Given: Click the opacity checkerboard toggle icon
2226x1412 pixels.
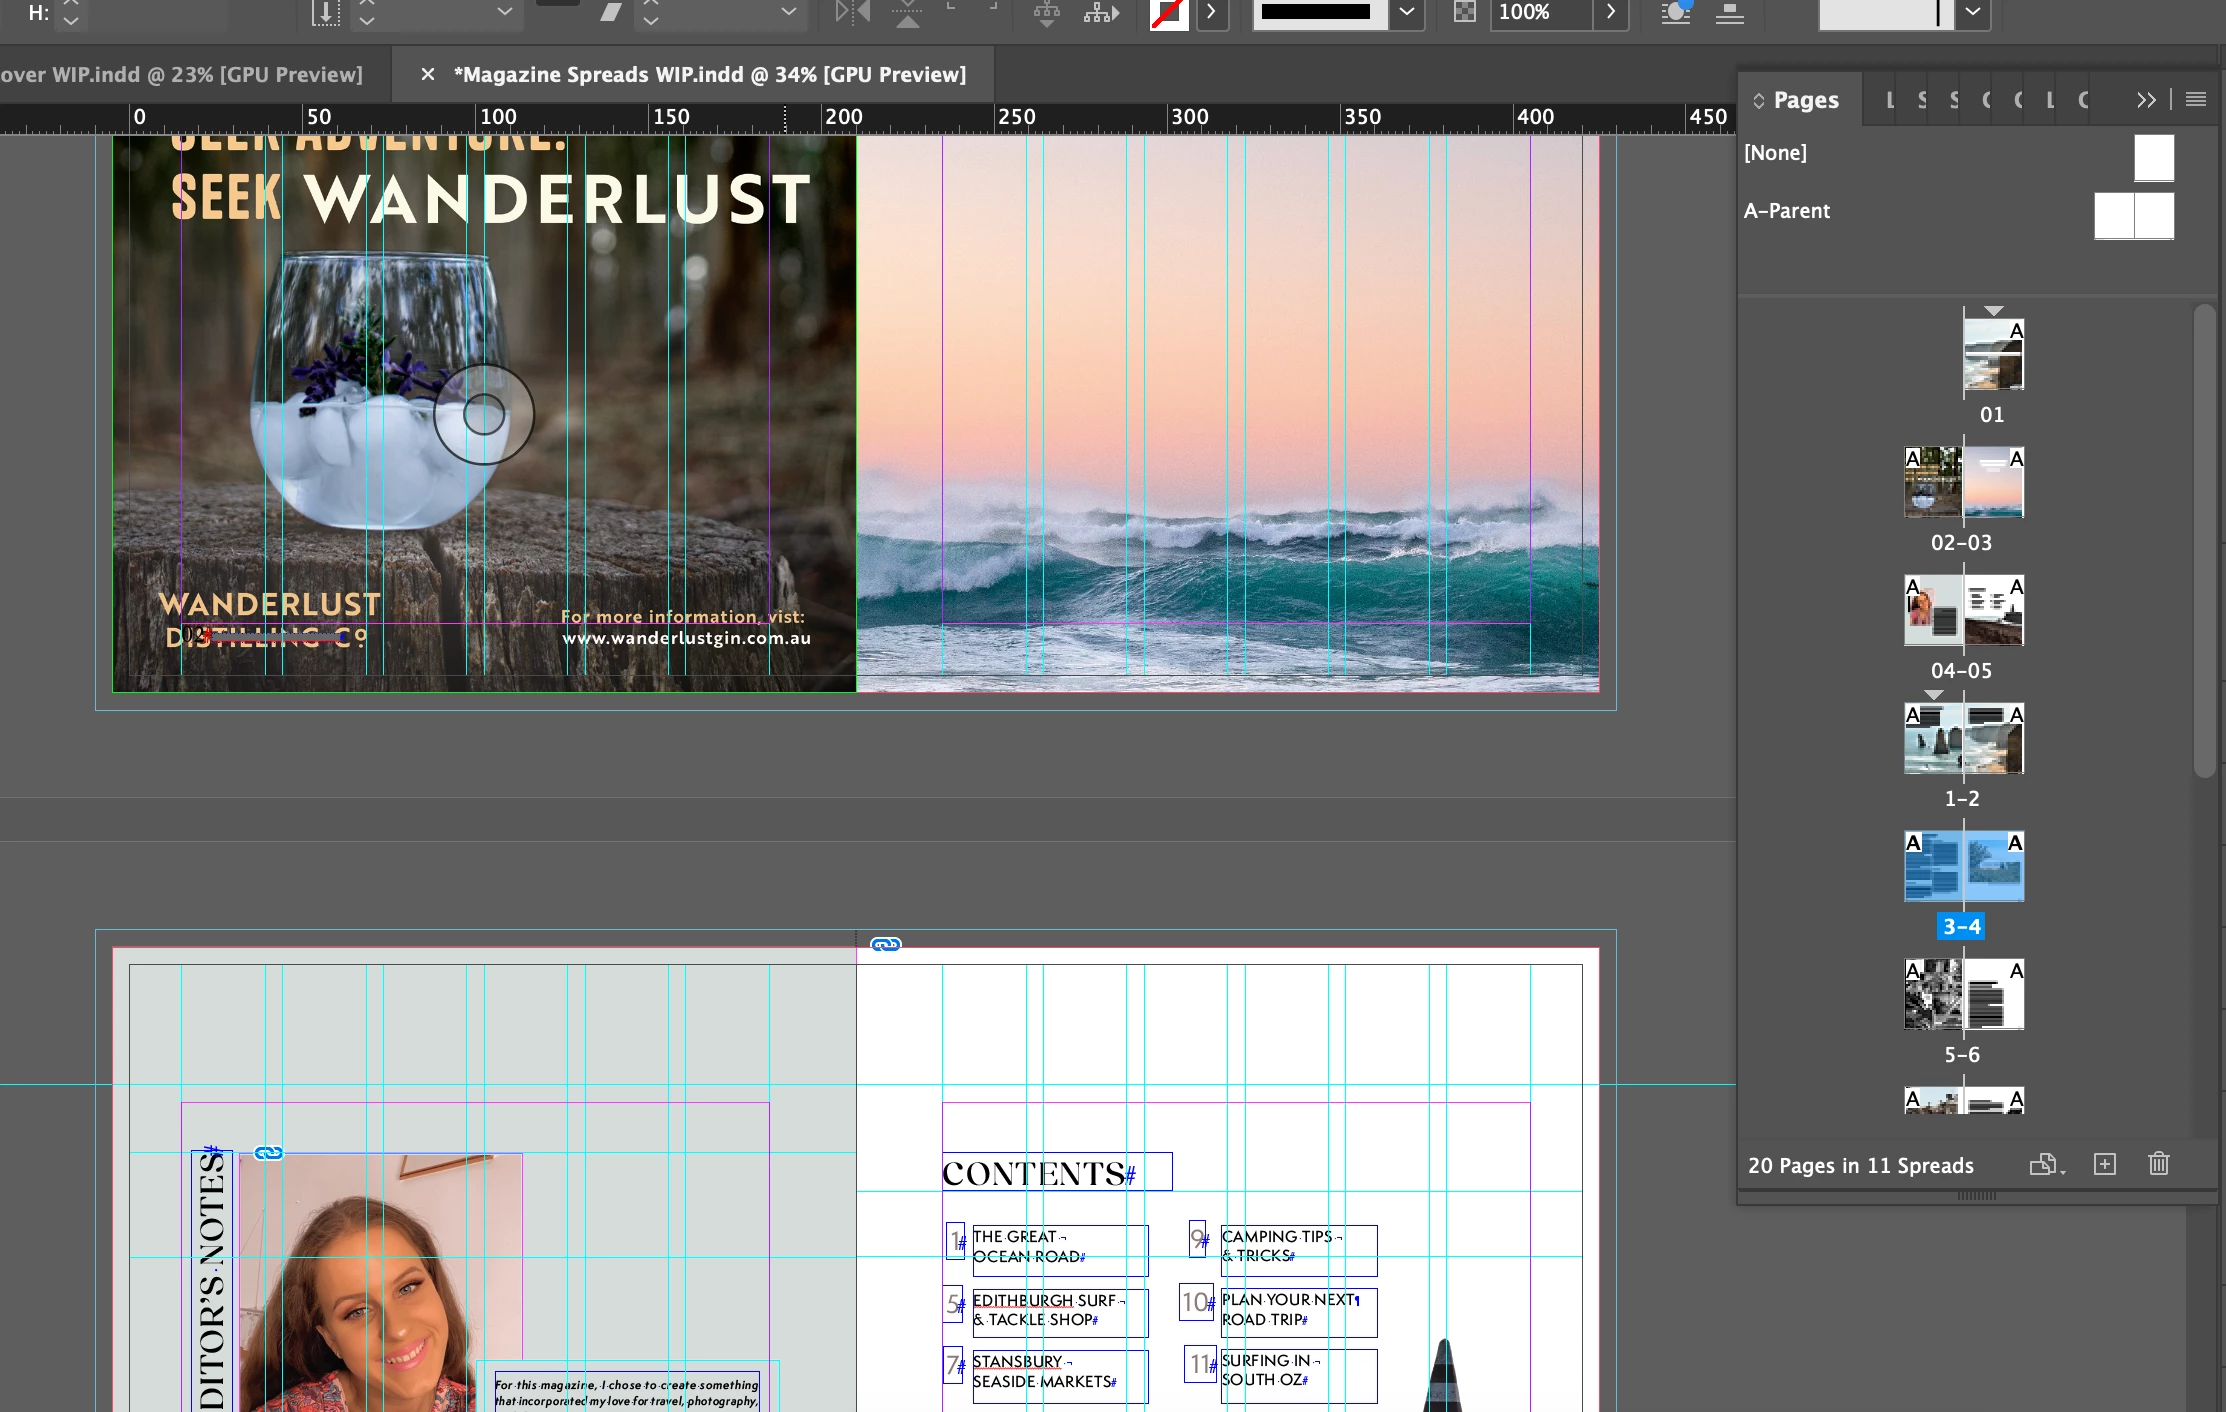Looking at the screenshot, I should click(x=1464, y=13).
